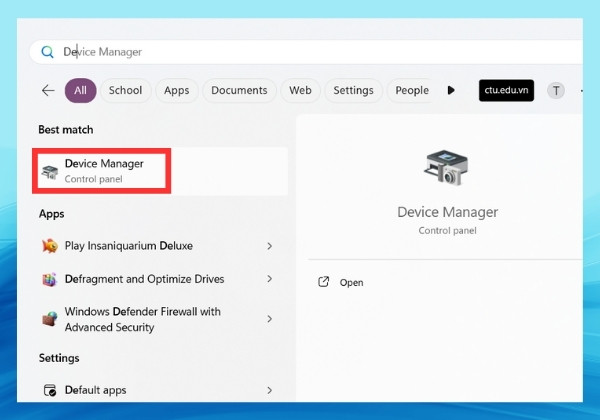Open Play Insaniquarium Deluxe
The width and height of the screenshot is (600, 420).
tap(160, 246)
